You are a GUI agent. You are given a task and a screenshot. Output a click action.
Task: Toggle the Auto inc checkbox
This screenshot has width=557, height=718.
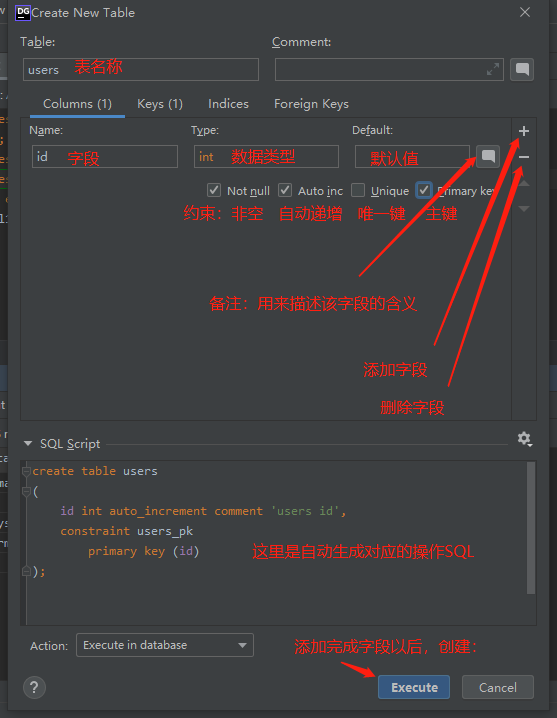click(x=285, y=190)
